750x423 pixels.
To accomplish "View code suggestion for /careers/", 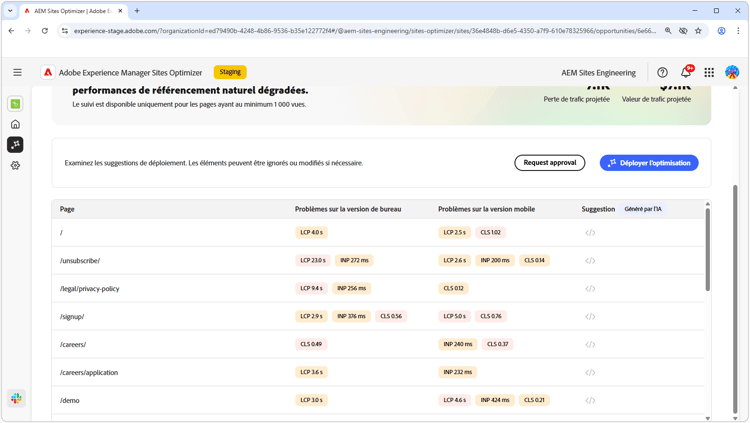I will tap(590, 345).
